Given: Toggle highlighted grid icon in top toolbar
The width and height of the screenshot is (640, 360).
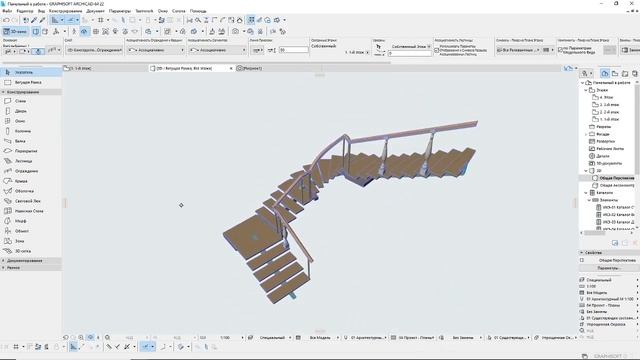Looking at the screenshot, I should [x=251, y=20].
